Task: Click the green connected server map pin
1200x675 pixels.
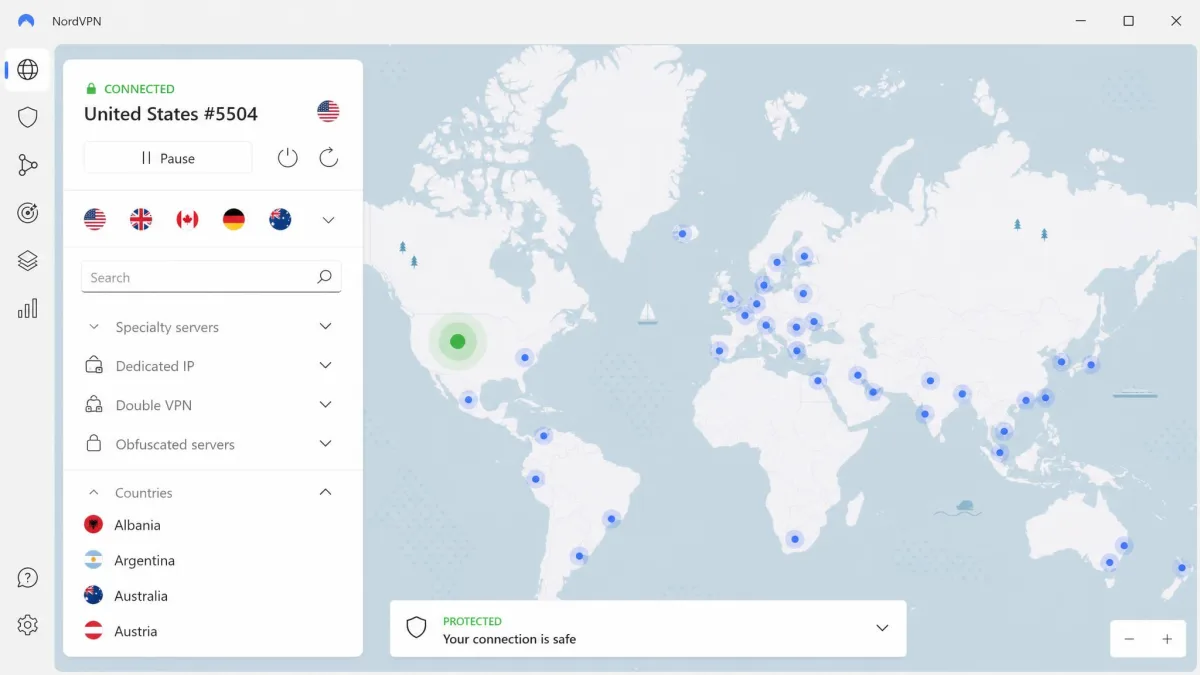Action: [x=458, y=342]
